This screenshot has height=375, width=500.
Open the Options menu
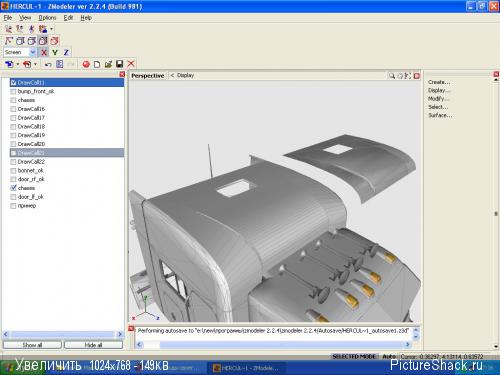coord(47,18)
